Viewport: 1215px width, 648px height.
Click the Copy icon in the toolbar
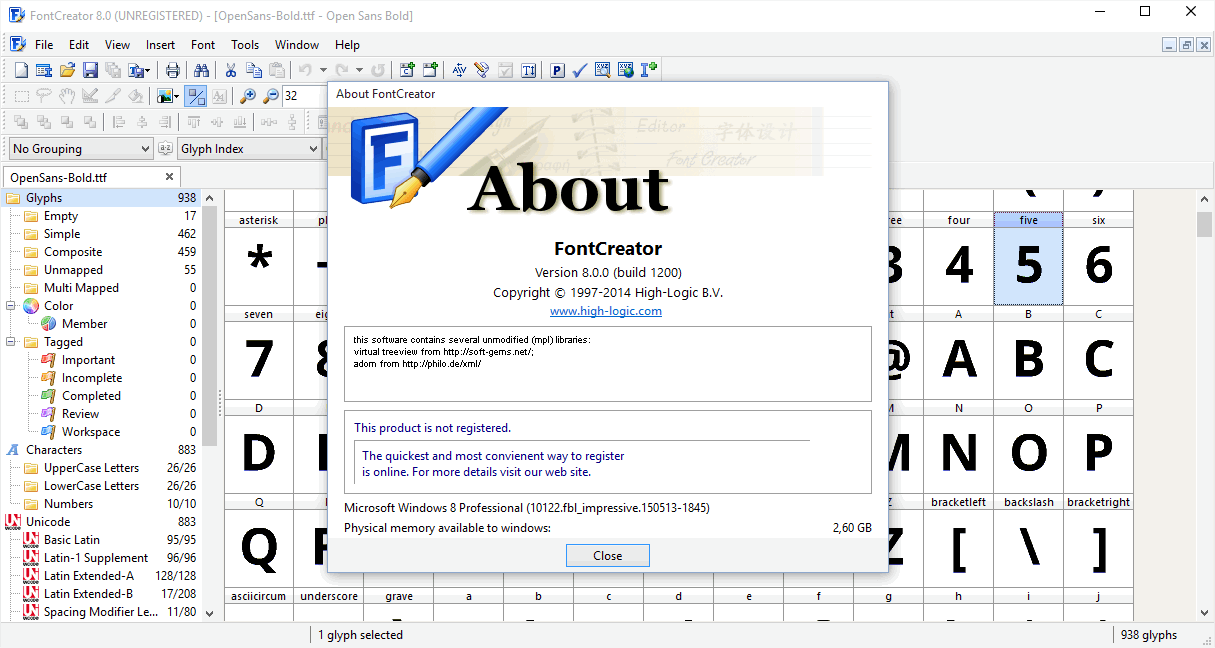point(253,70)
